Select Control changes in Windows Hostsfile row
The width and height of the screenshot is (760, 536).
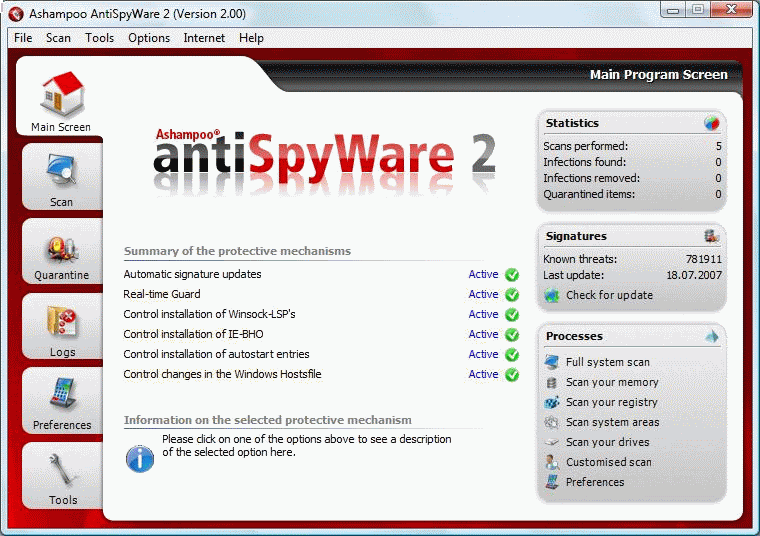coord(222,374)
